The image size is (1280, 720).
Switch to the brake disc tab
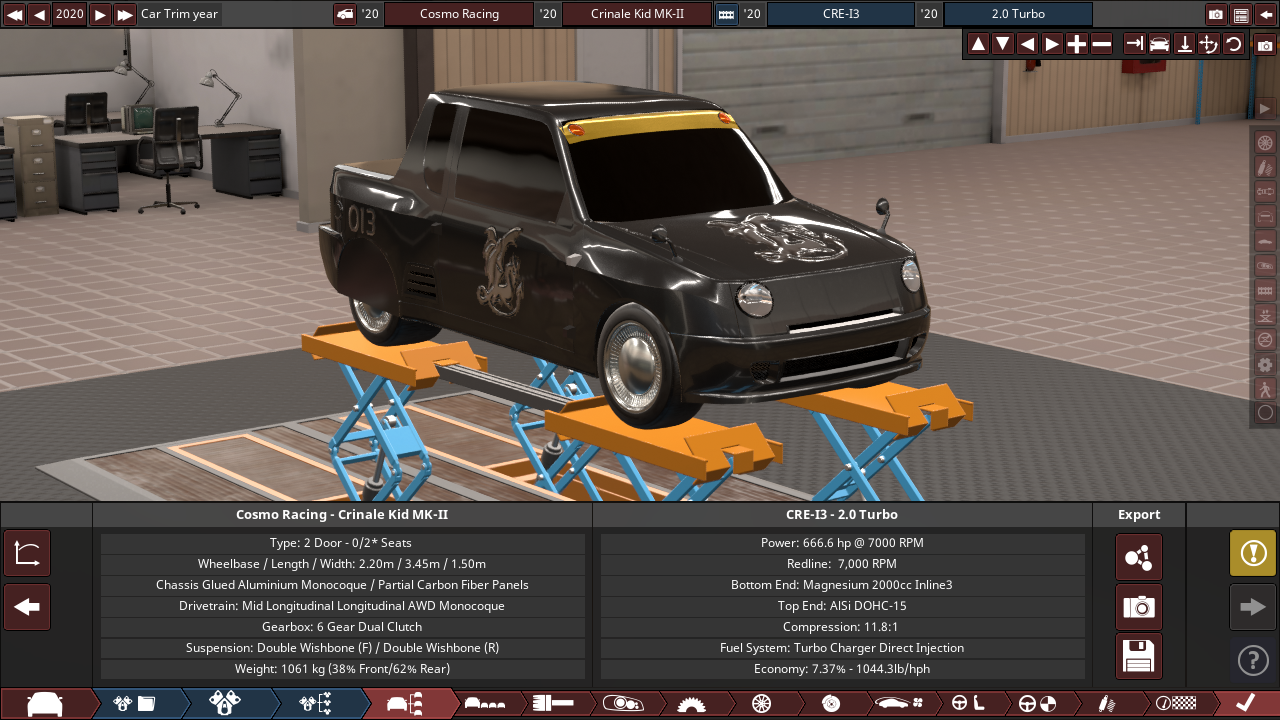coord(830,704)
